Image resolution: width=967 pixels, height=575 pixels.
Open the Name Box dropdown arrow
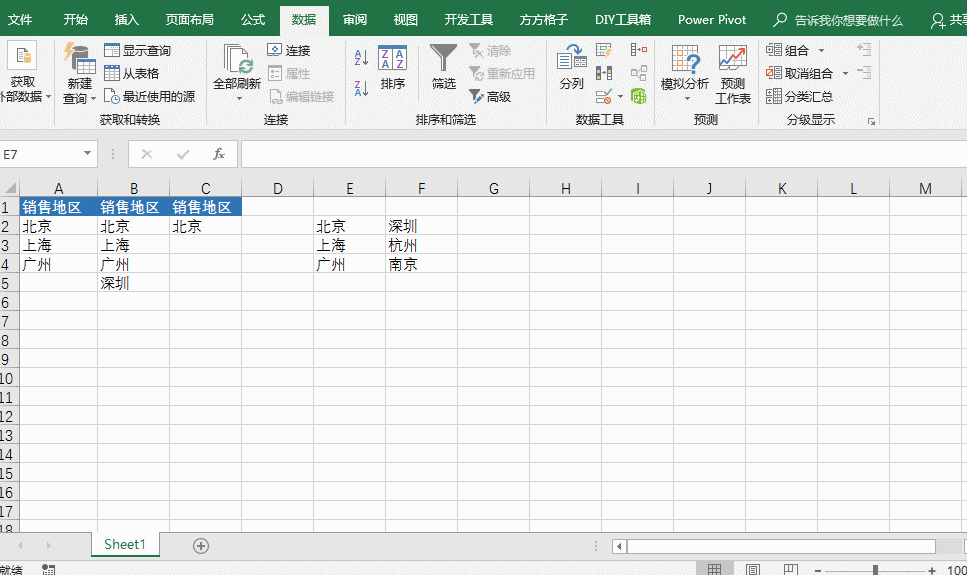tap(88, 154)
